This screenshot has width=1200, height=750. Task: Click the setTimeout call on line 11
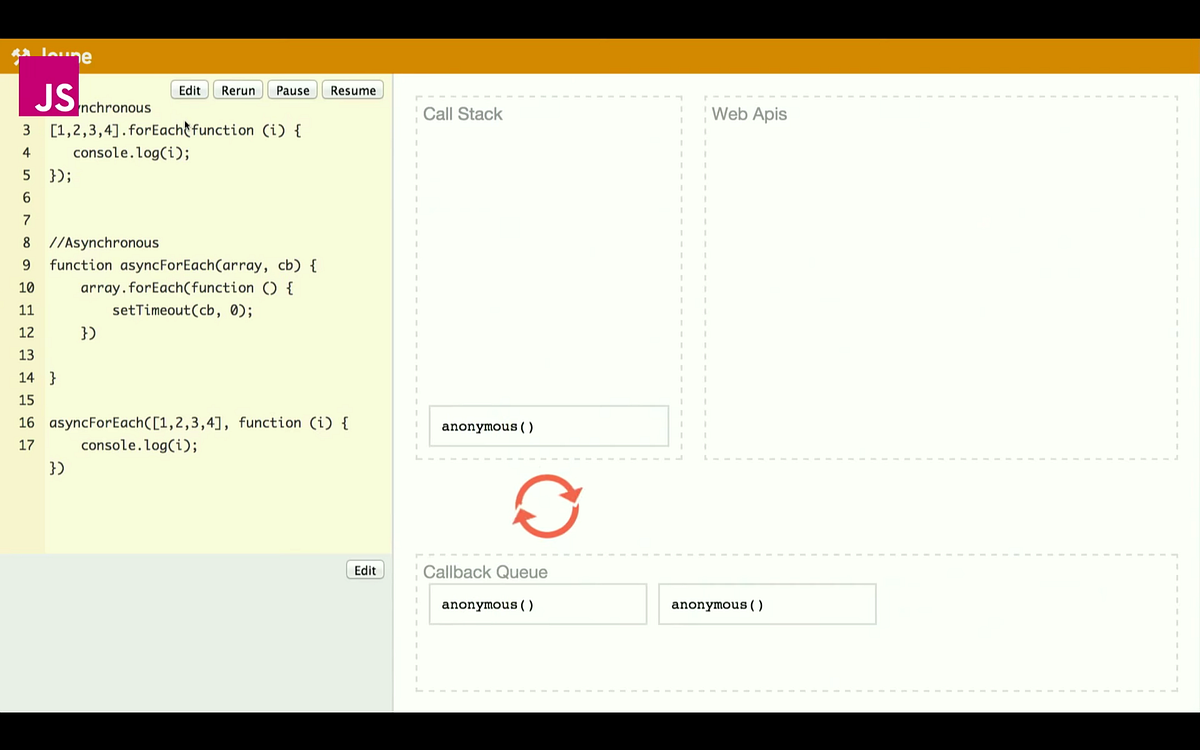[x=182, y=310]
